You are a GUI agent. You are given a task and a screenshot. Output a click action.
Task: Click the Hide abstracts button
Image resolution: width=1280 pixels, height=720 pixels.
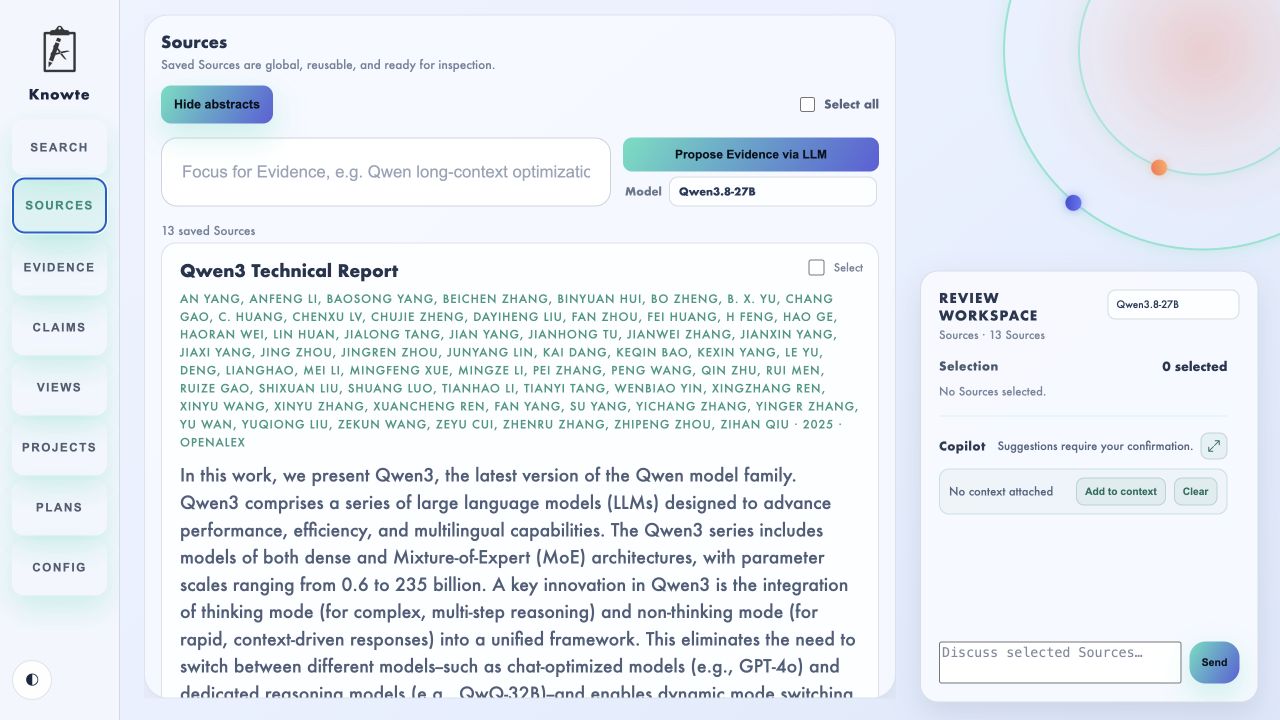(x=217, y=104)
